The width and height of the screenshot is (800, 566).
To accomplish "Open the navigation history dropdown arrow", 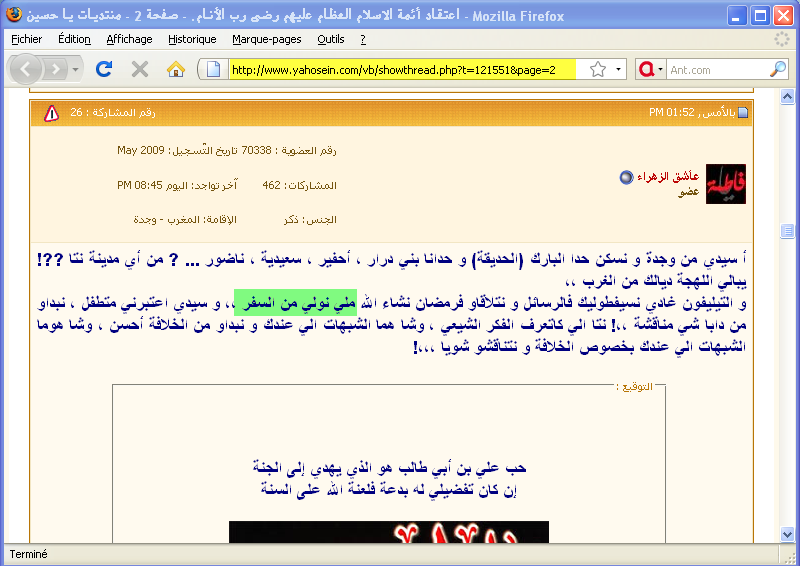I will click(x=76, y=69).
